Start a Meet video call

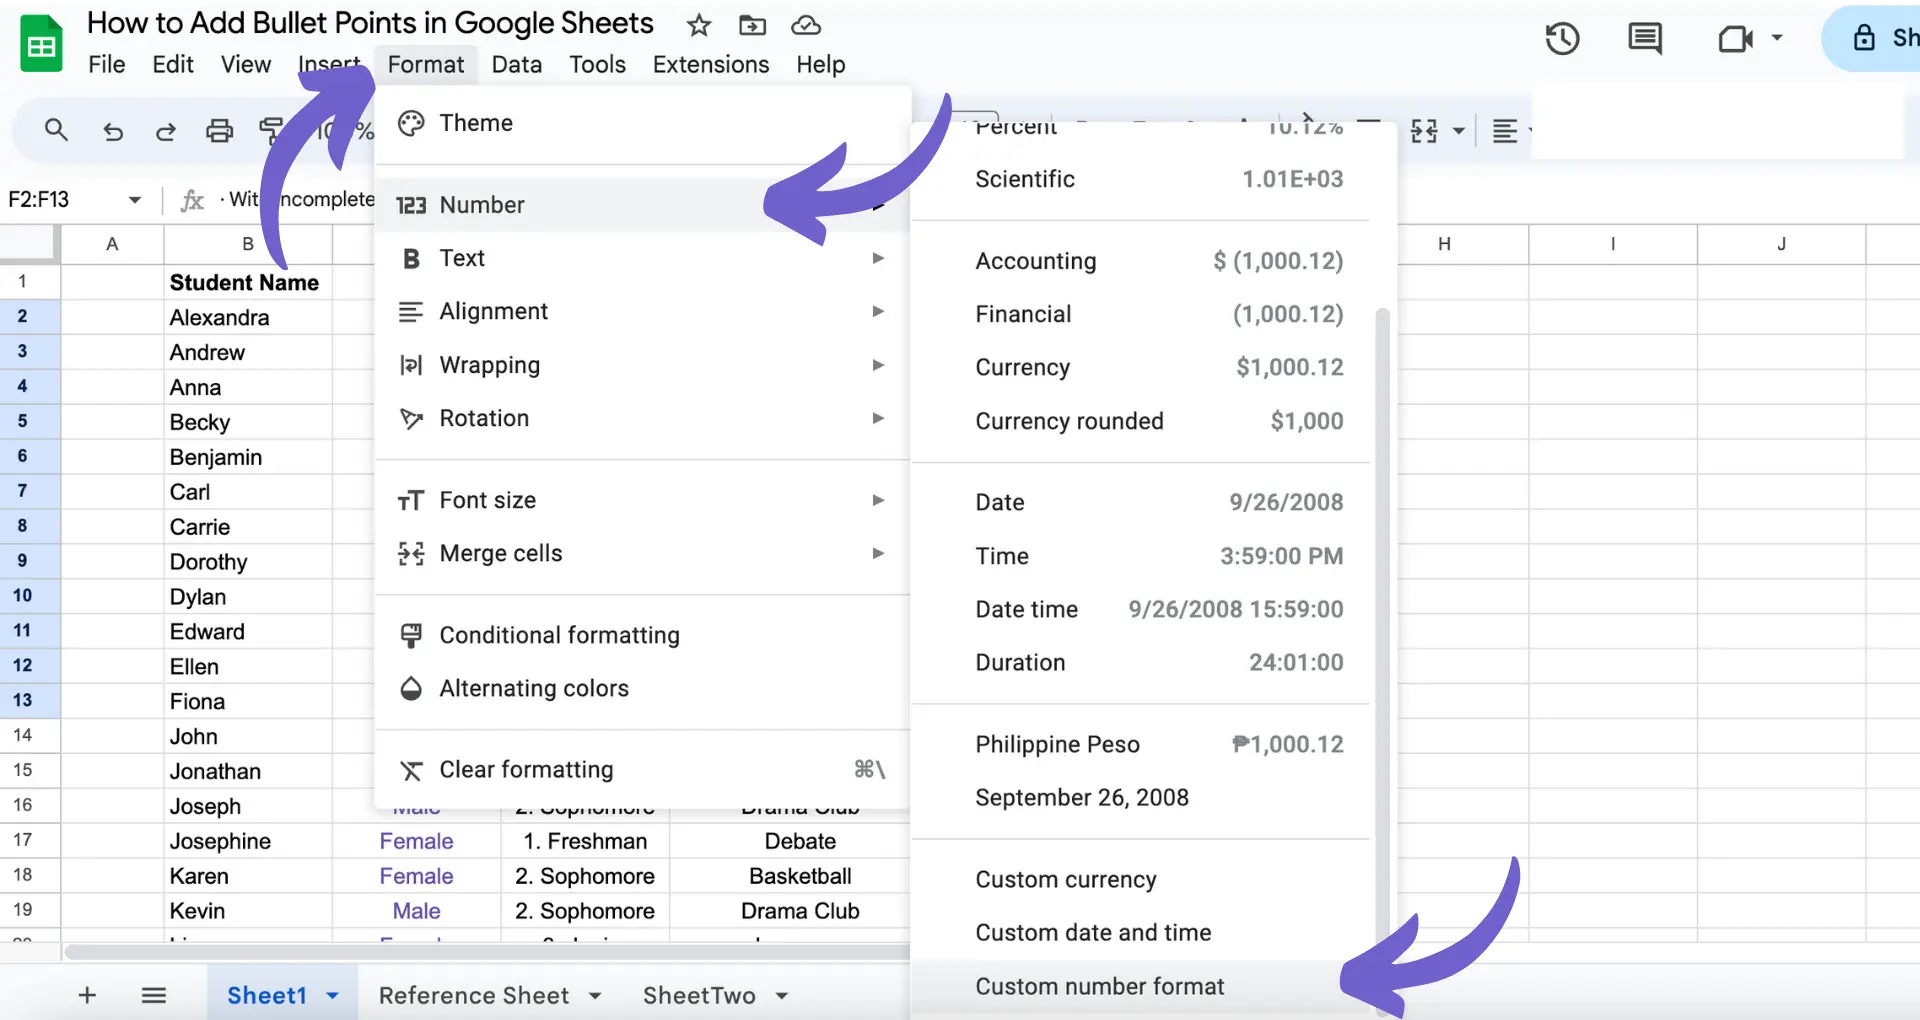(1735, 39)
